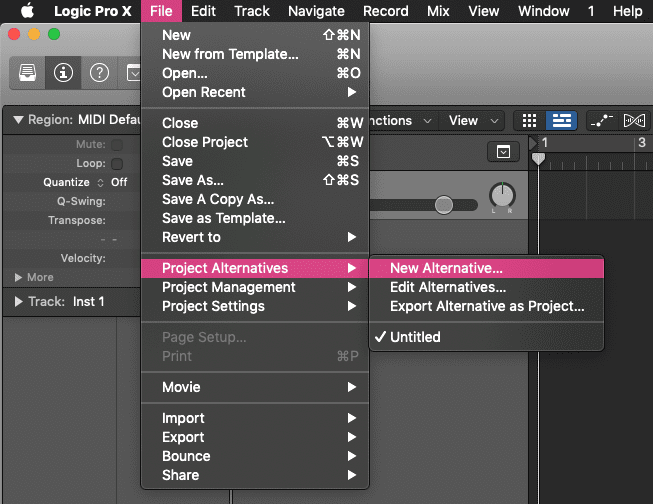Expand the More disclosure triangle
This screenshot has width=653, height=504.
18,277
